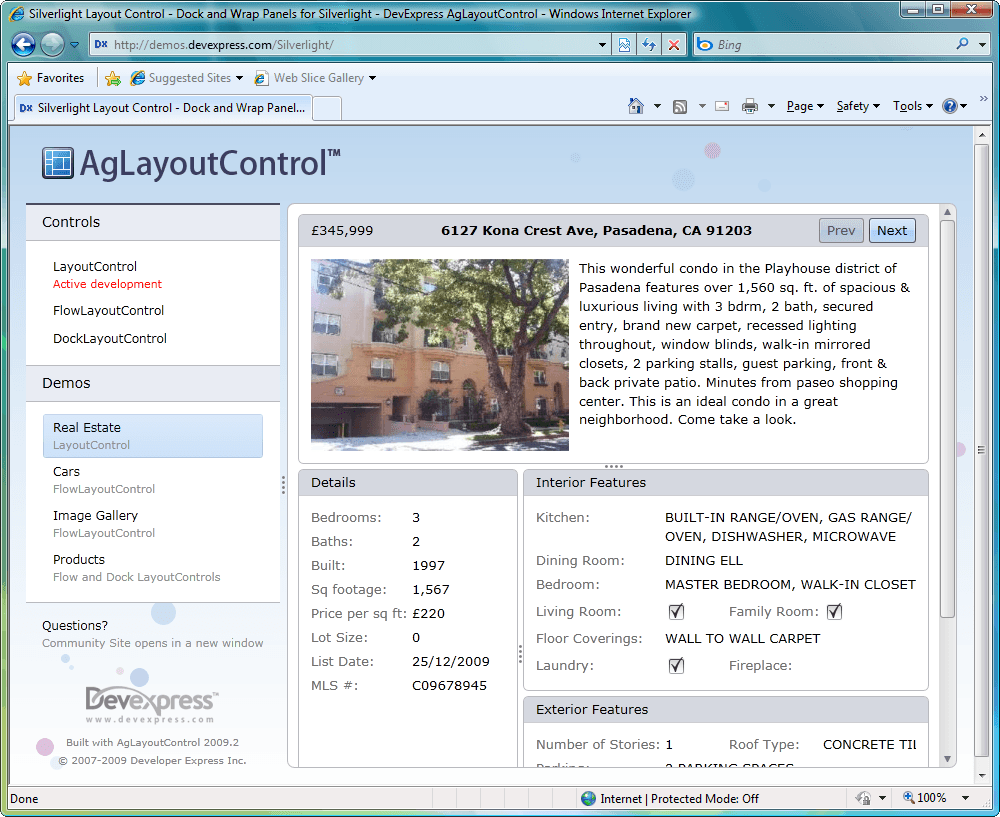
Task: Click the Help question mark icon
Action: point(950,106)
